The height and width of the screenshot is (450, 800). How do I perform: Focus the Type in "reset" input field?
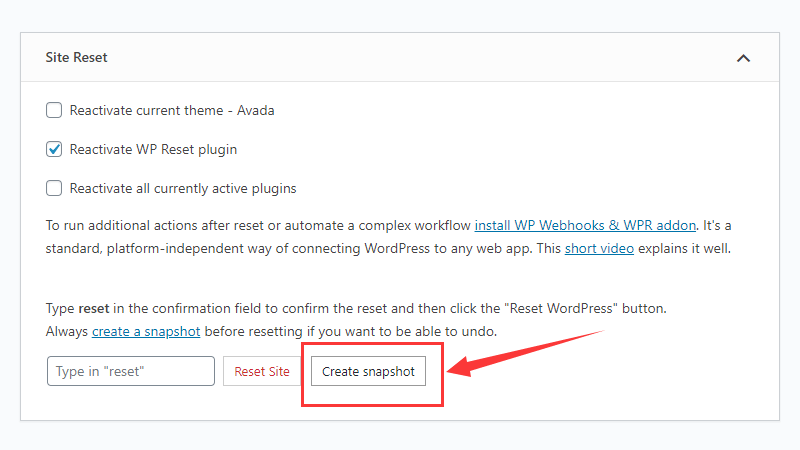coord(131,371)
